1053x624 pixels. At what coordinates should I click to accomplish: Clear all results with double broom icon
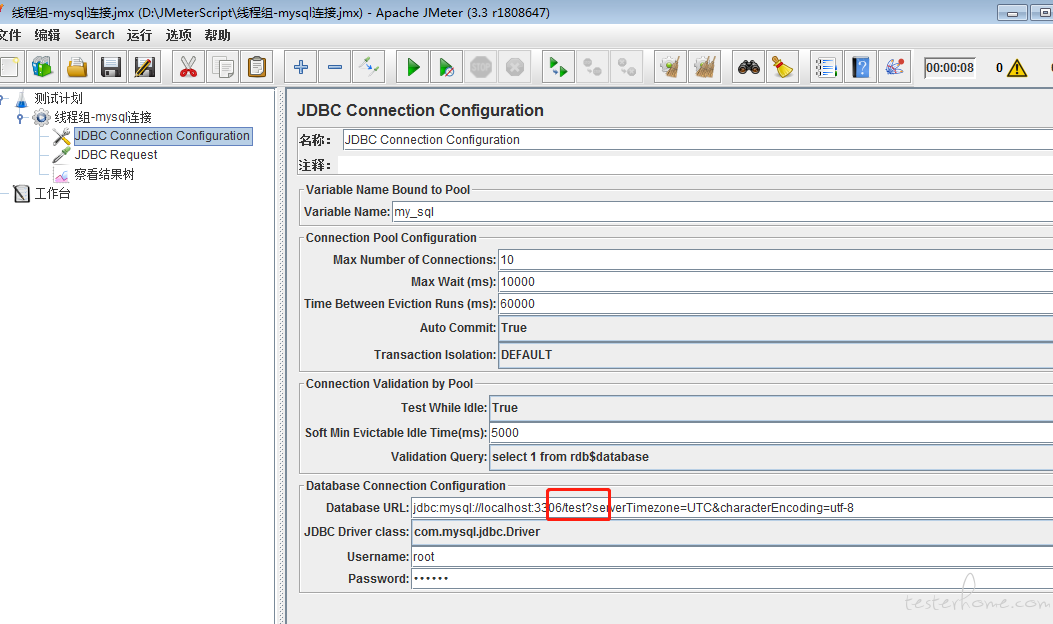pyautogui.click(x=704, y=67)
